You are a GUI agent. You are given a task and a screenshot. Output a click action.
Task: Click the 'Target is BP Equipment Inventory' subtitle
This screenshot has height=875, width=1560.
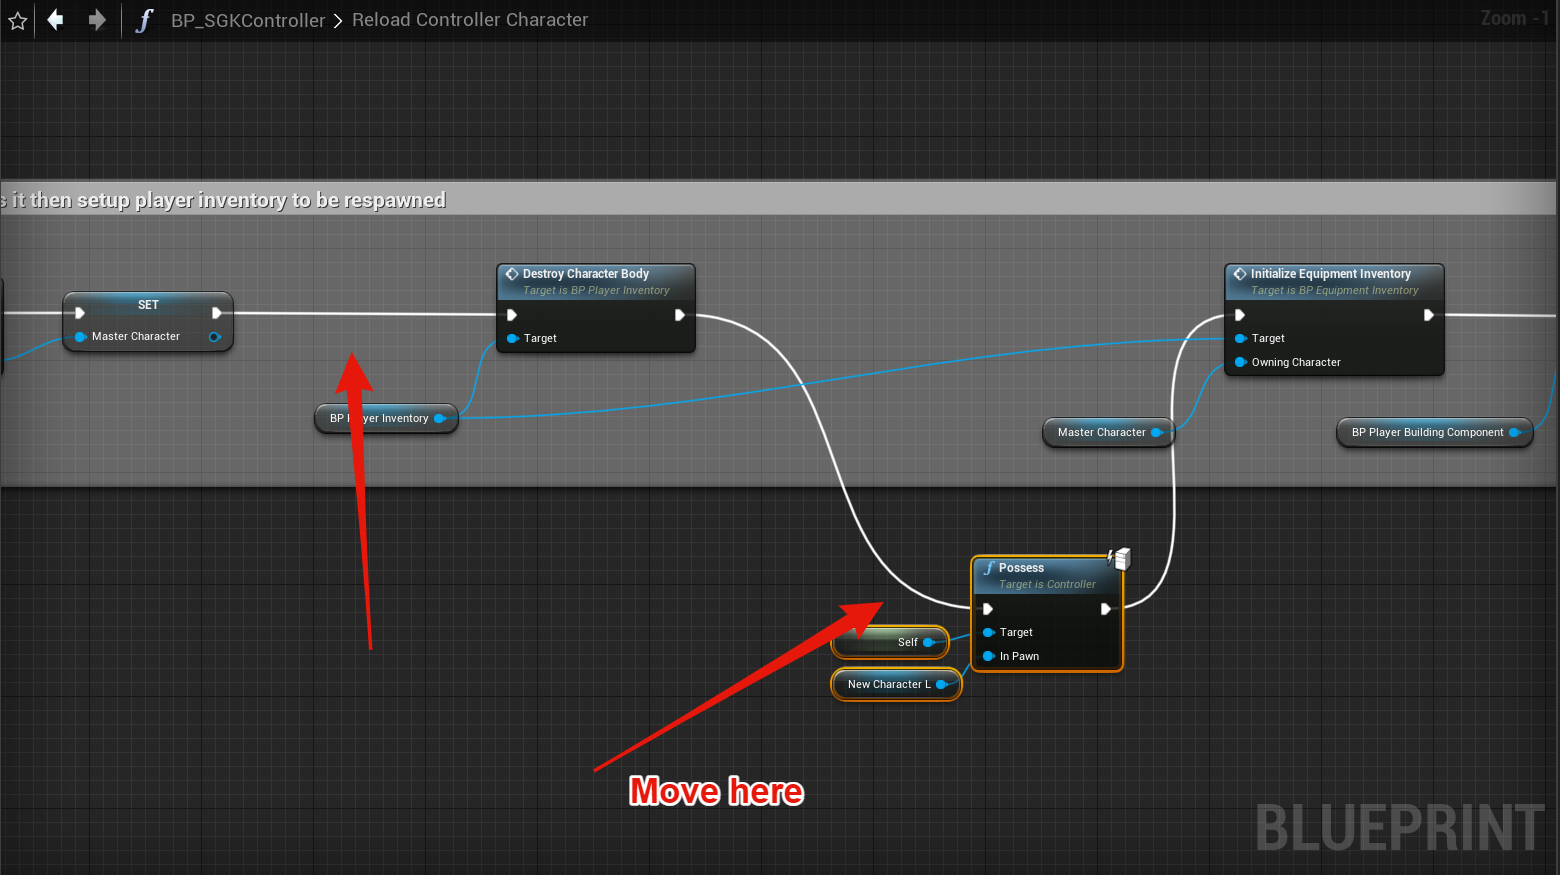pos(1334,291)
